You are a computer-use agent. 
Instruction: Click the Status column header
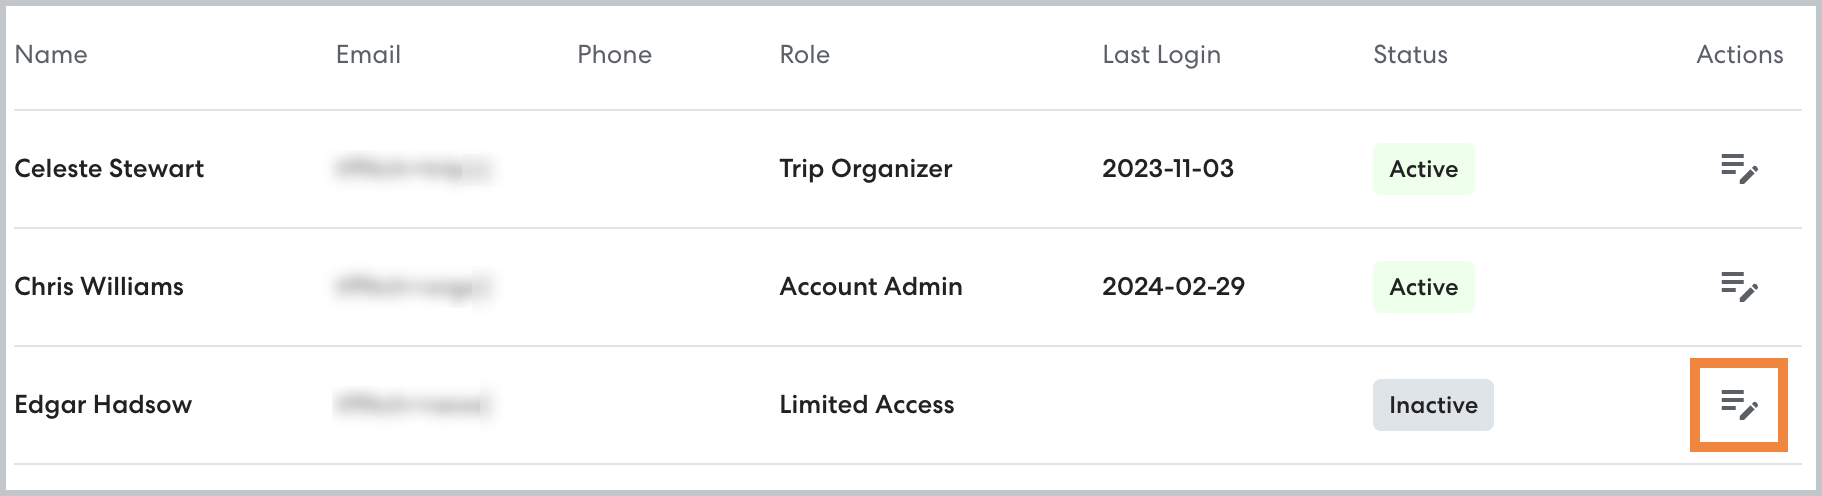point(1410,55)
